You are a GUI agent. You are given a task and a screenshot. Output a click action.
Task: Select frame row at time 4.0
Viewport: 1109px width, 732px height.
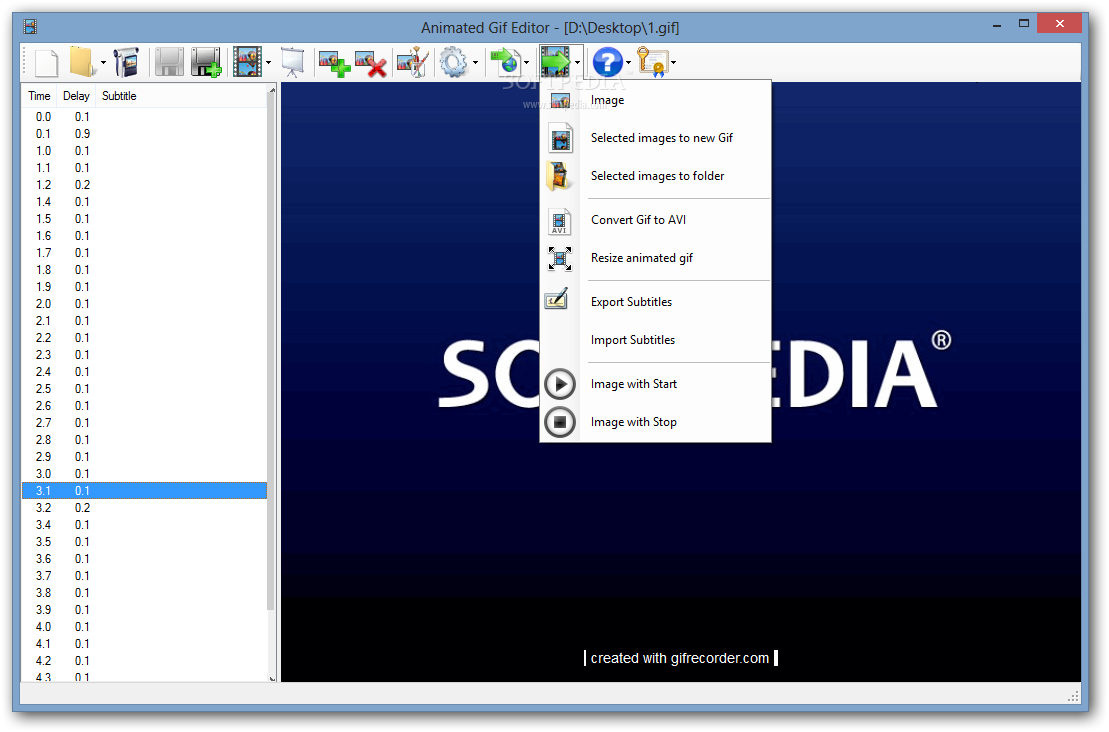(144, 626)
